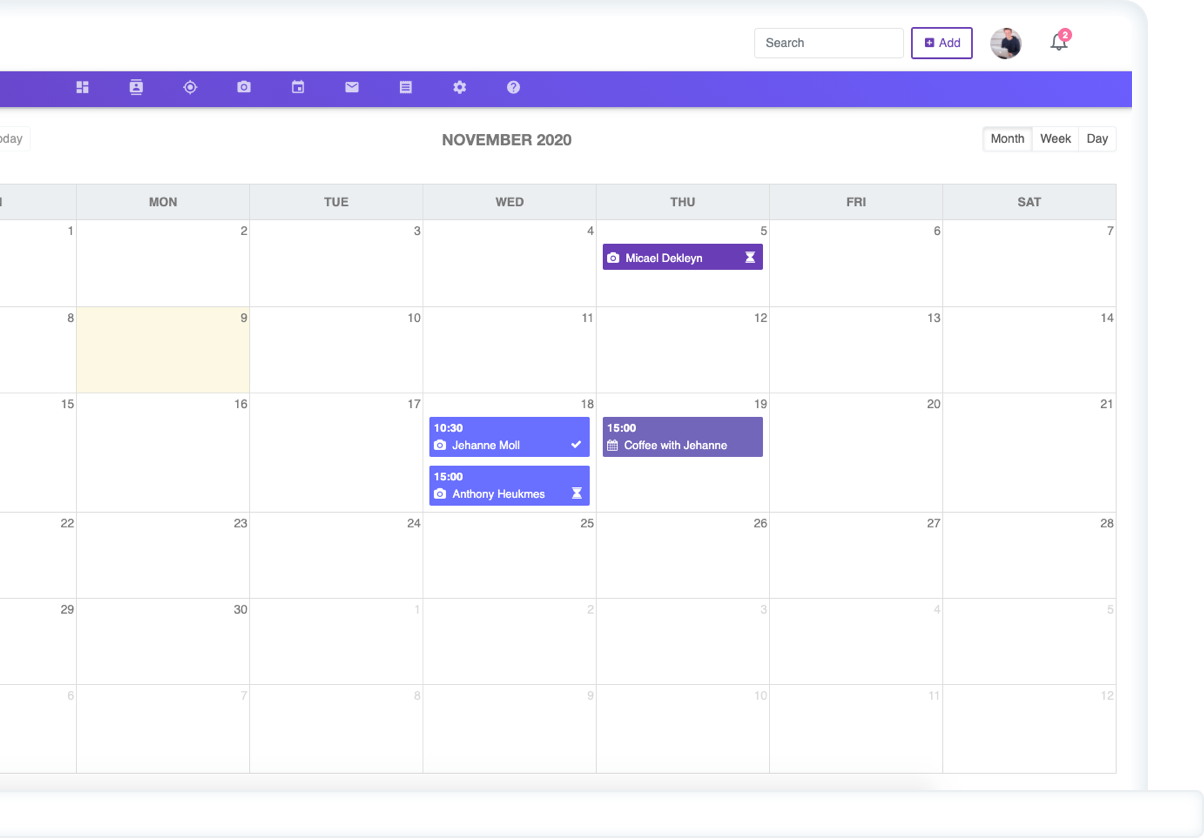This screenshot has width=1204, height=838.
Task: Open the calendar icon in navbar
Action: (298, 88)
